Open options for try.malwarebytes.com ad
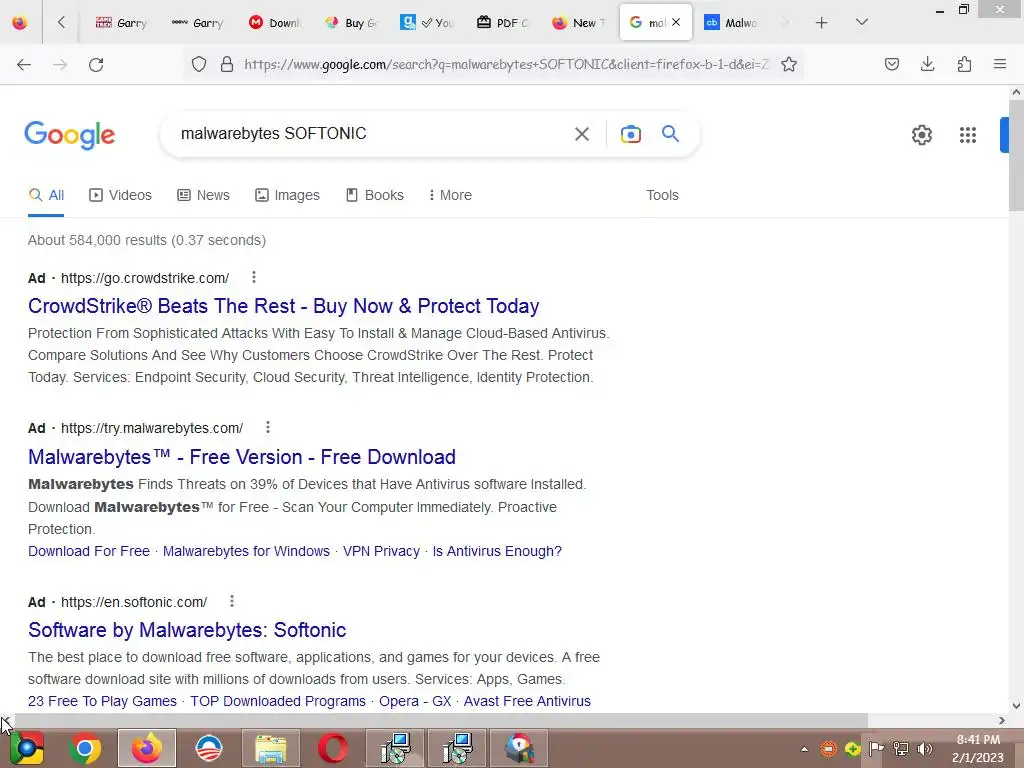Screen dimensions: 1024x768 tap(268, 428)
